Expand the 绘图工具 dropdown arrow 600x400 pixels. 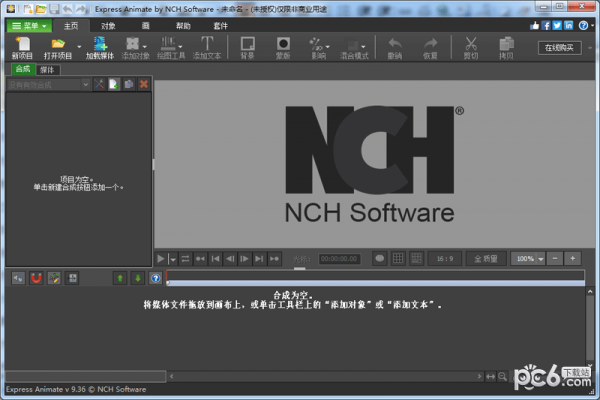click(180, 47)
